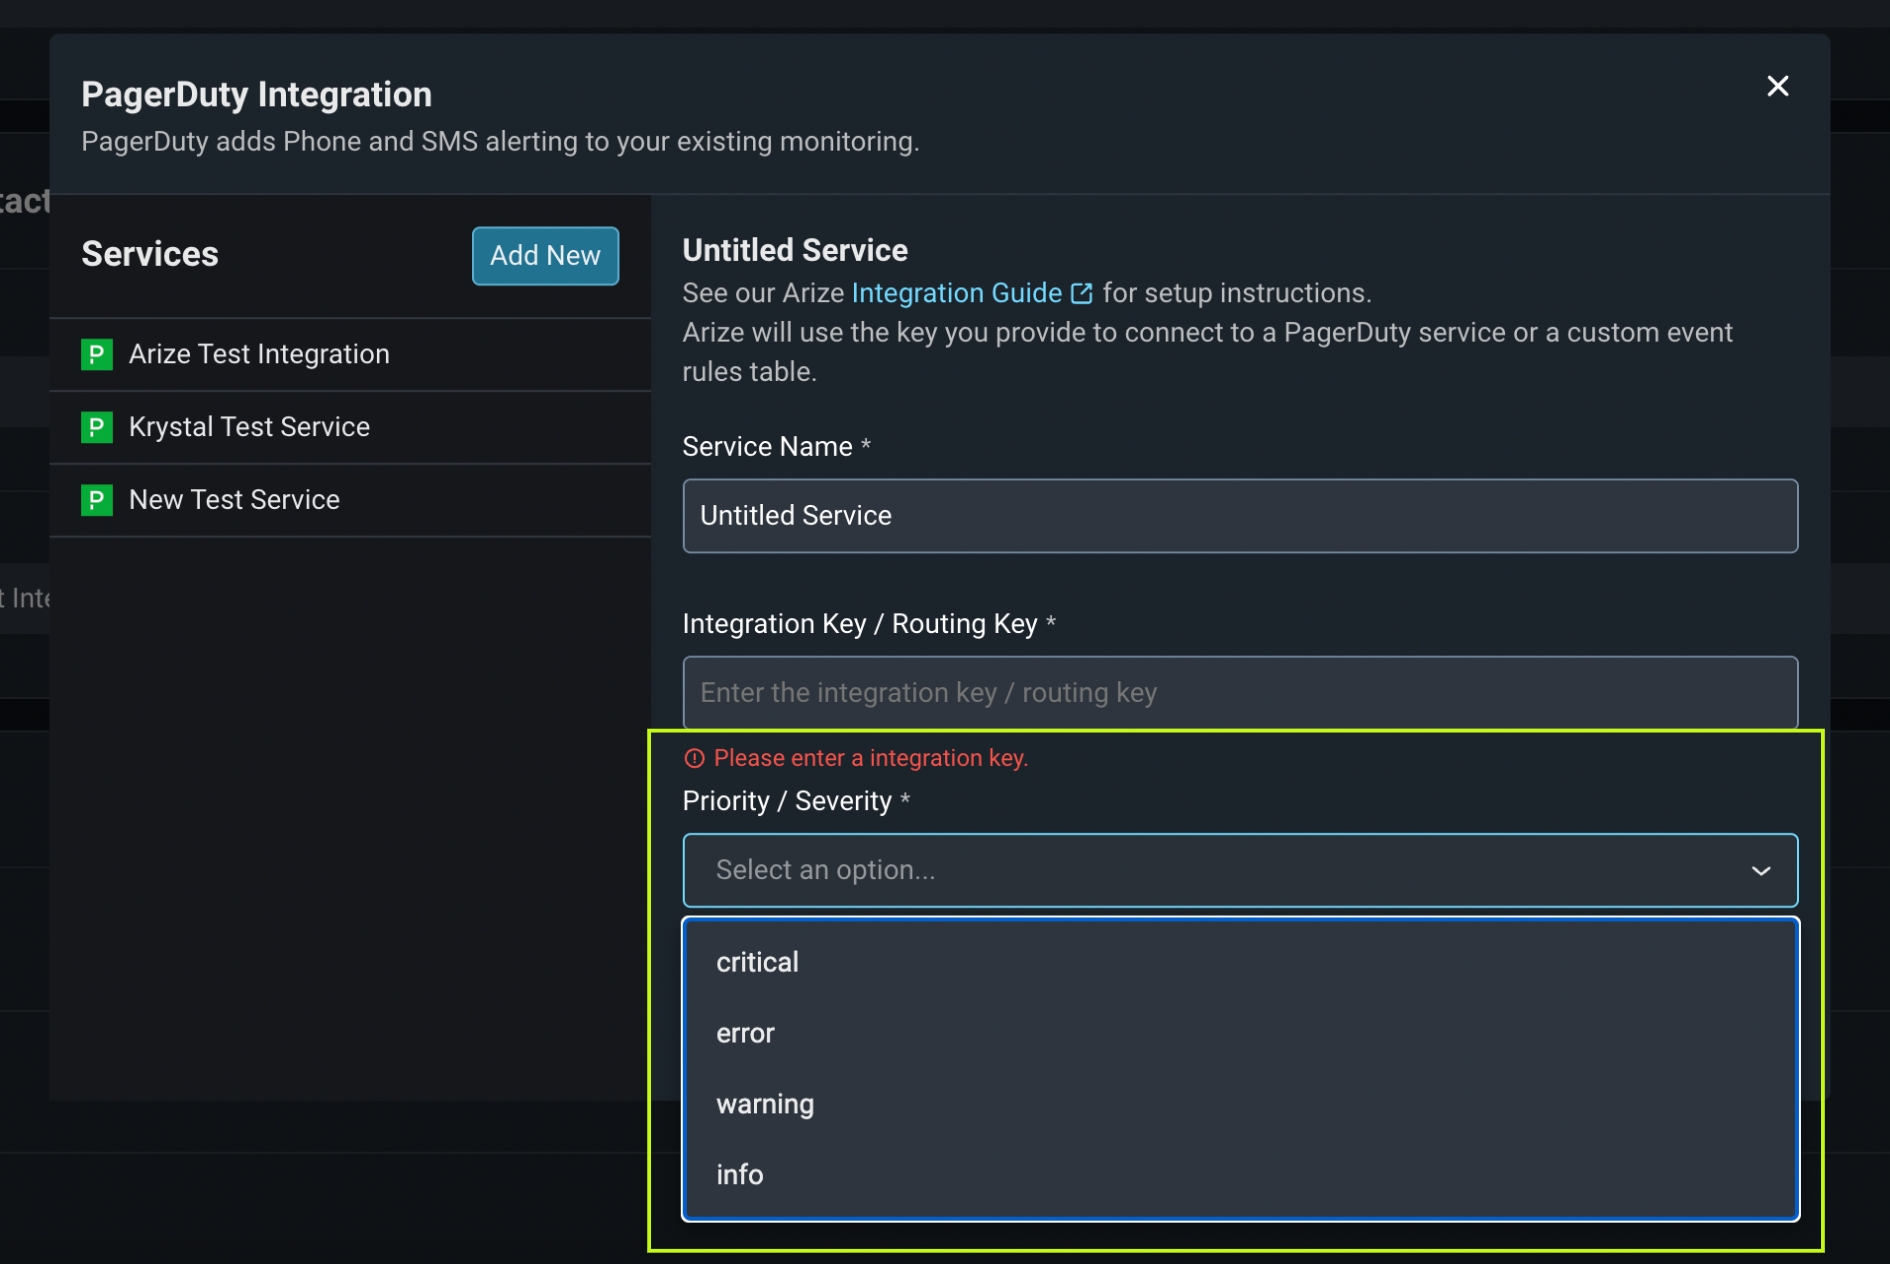
Task: Click PagerDuty icon beside New Test Service
Action: pyautogui.click(x=97, y=500)
